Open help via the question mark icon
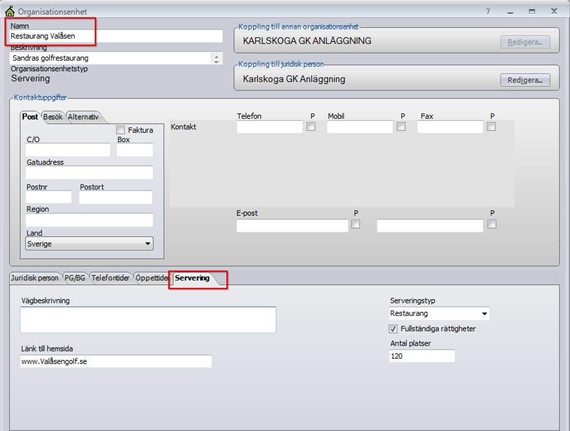Screen dimensions: 570x431 488,12
